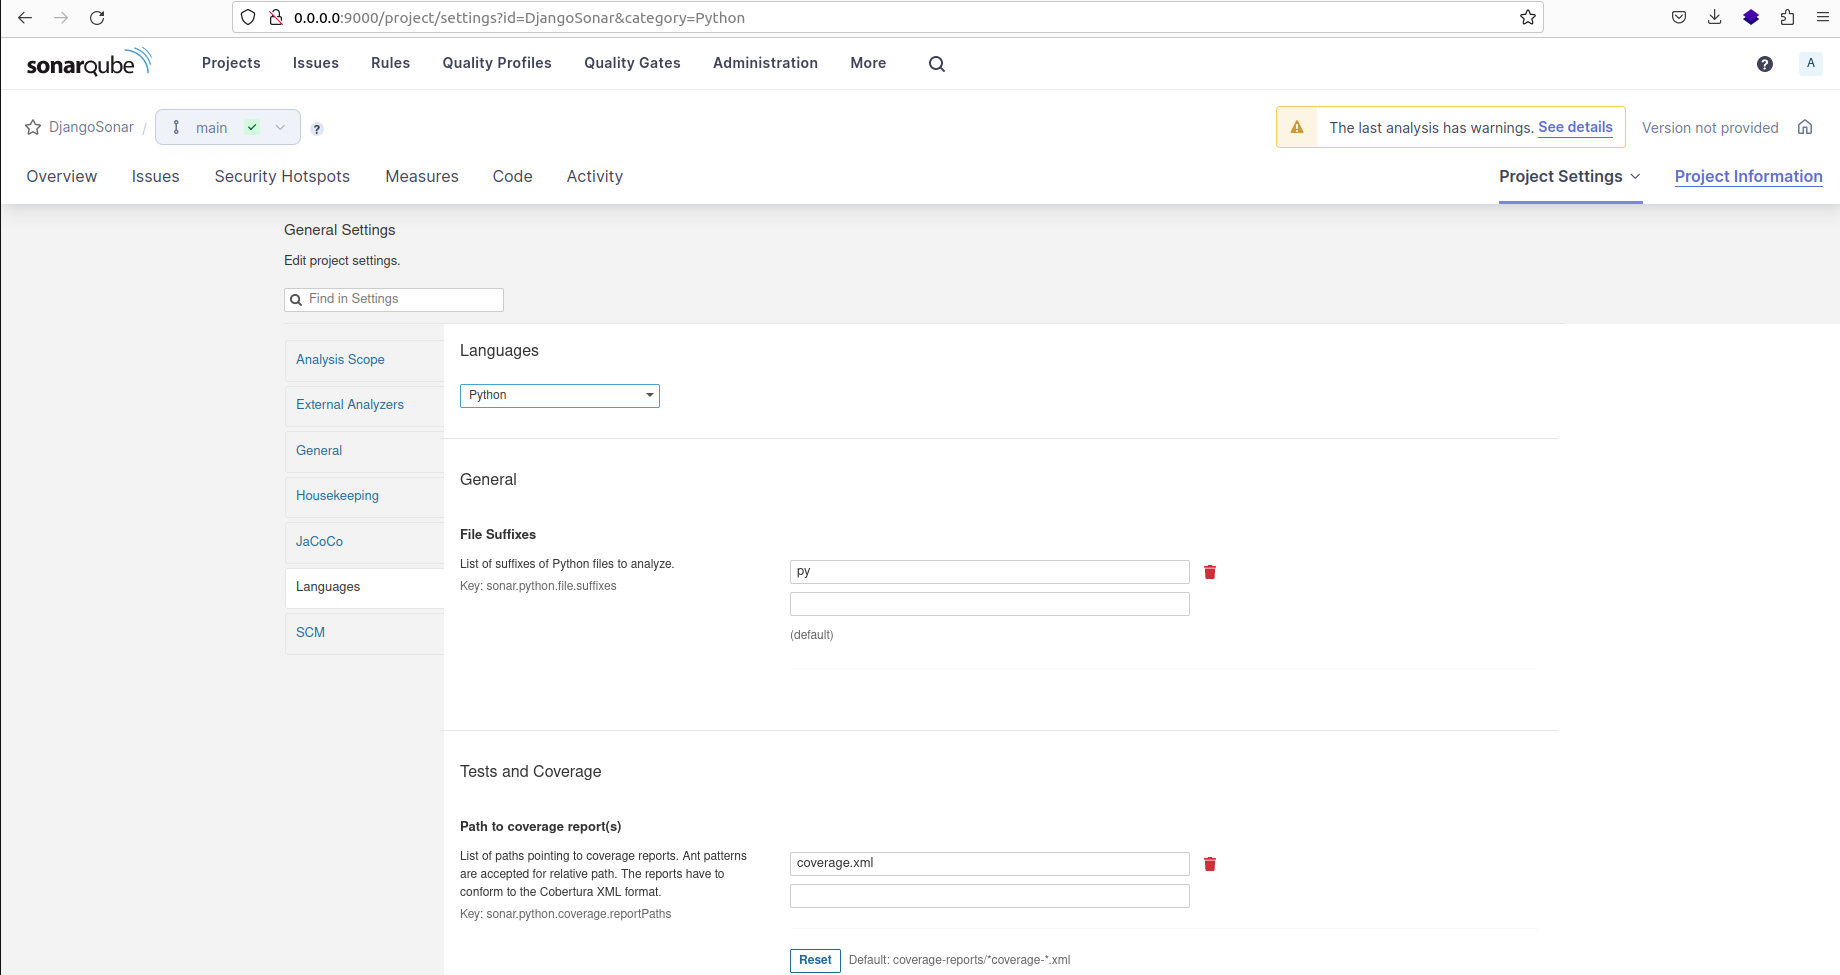This screenshot has width=1840, height=975.
Task: Open the main branch dropdown
Action: pos(228,127)
